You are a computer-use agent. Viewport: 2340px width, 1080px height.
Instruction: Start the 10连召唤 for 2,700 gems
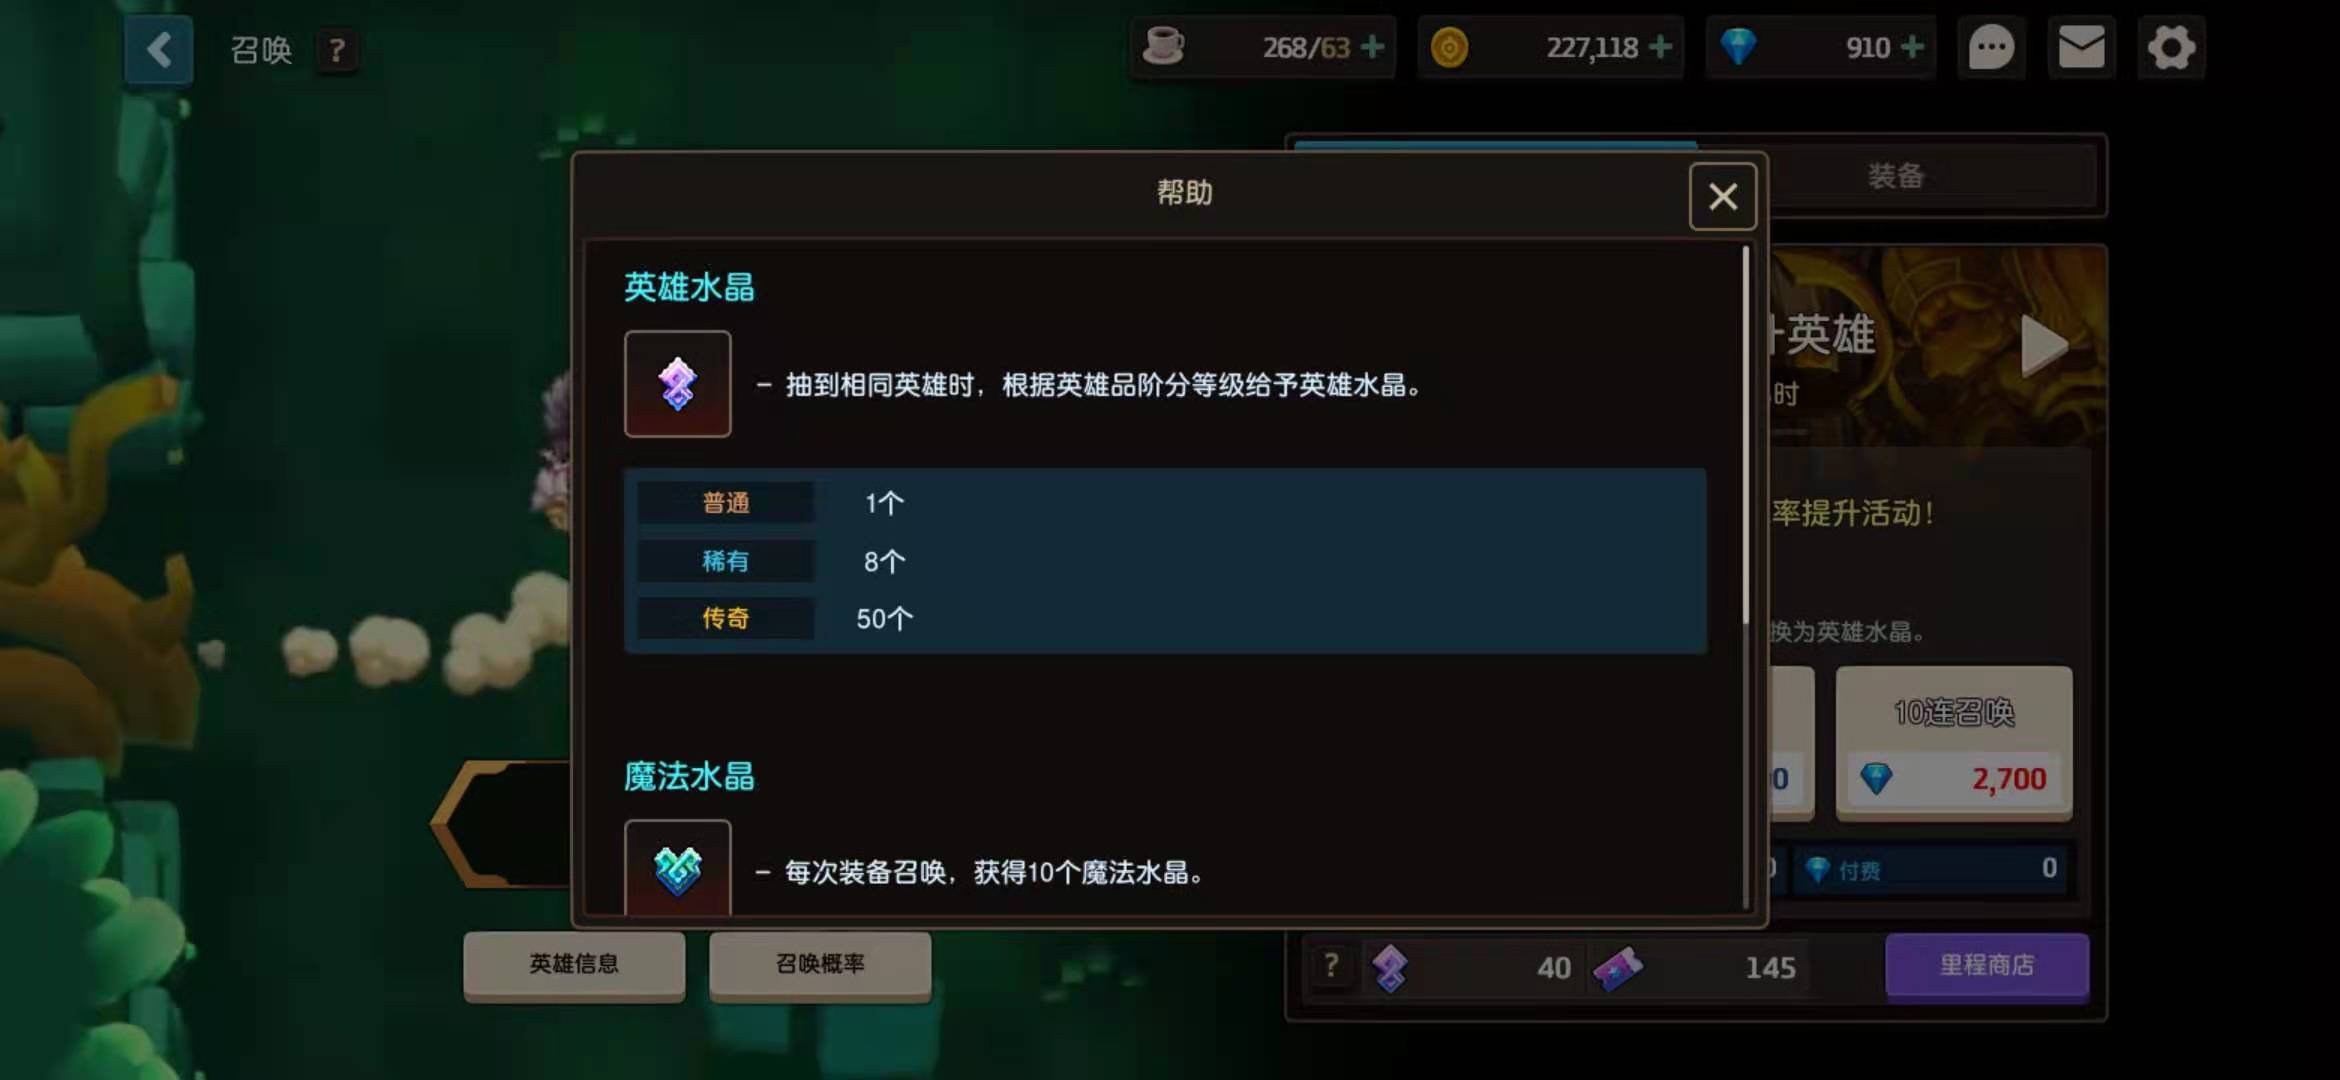1954,743
